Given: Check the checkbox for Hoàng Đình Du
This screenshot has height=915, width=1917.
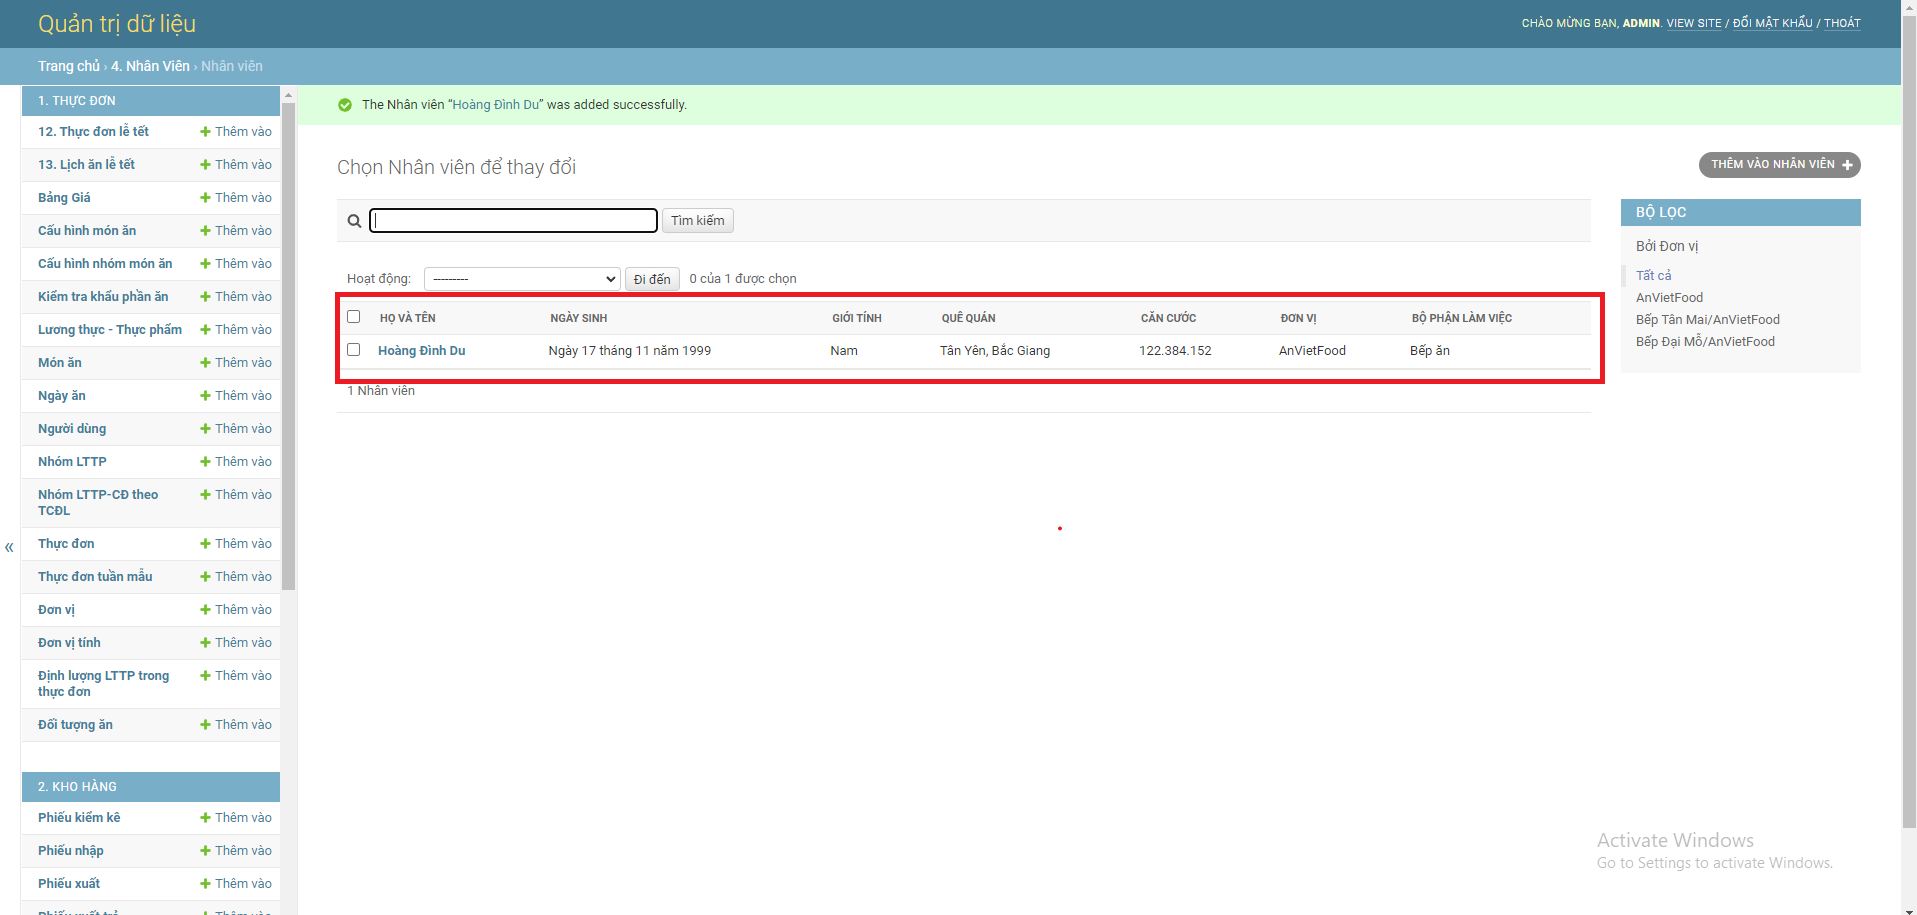Looking at the screenshot, I should 353,350.
